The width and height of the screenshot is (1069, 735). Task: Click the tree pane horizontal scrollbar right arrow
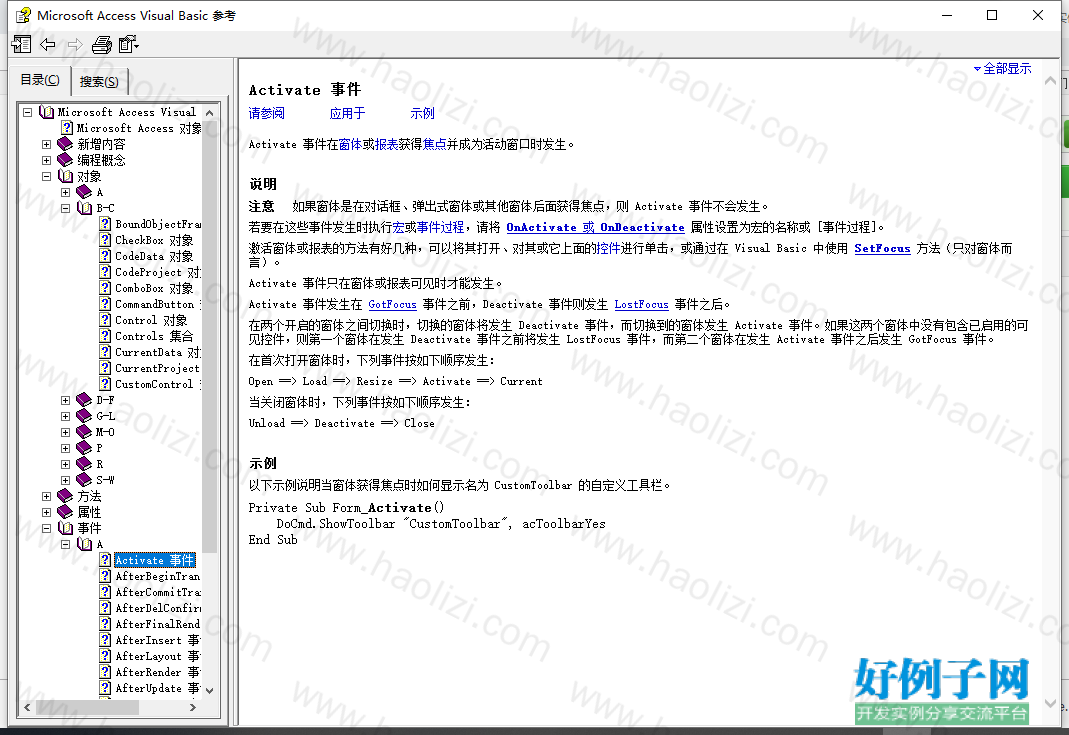(193, 707)
